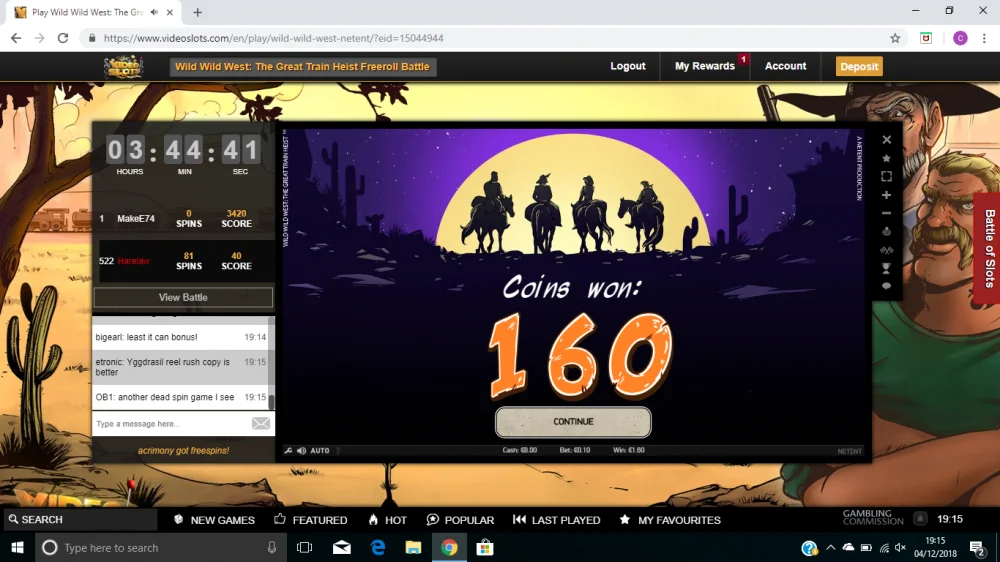Open the crossed flags battle icon
This screenshot has width=1000, height=562.
(886, 250)
